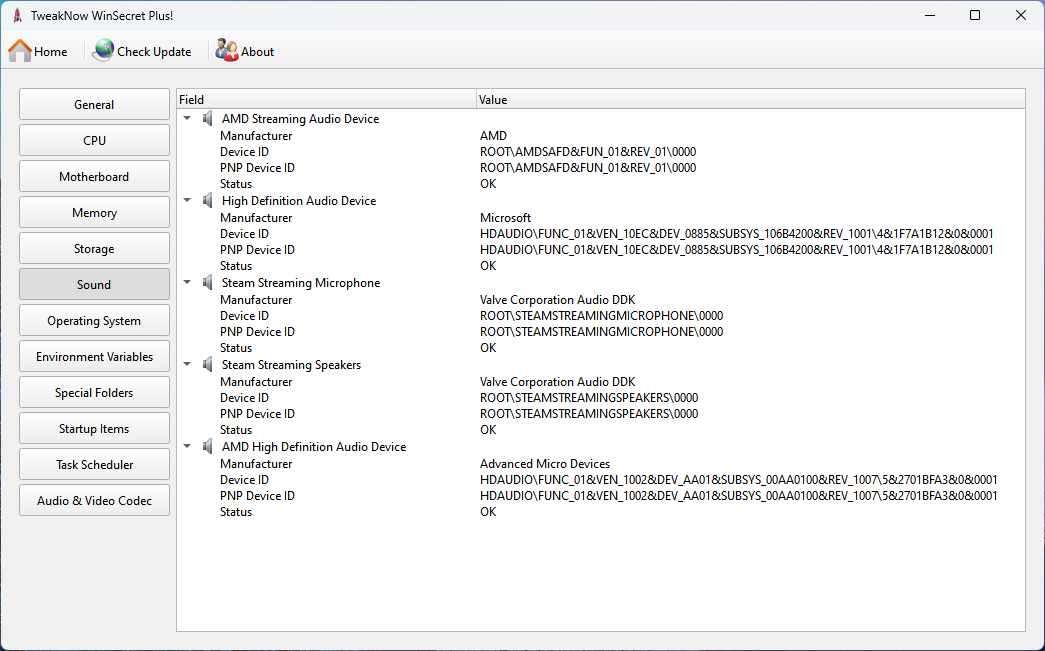Select the Steam Streaming Speakers row
Image resolution: width=1045 pixels, height=651 pixels.
[600, 364]
